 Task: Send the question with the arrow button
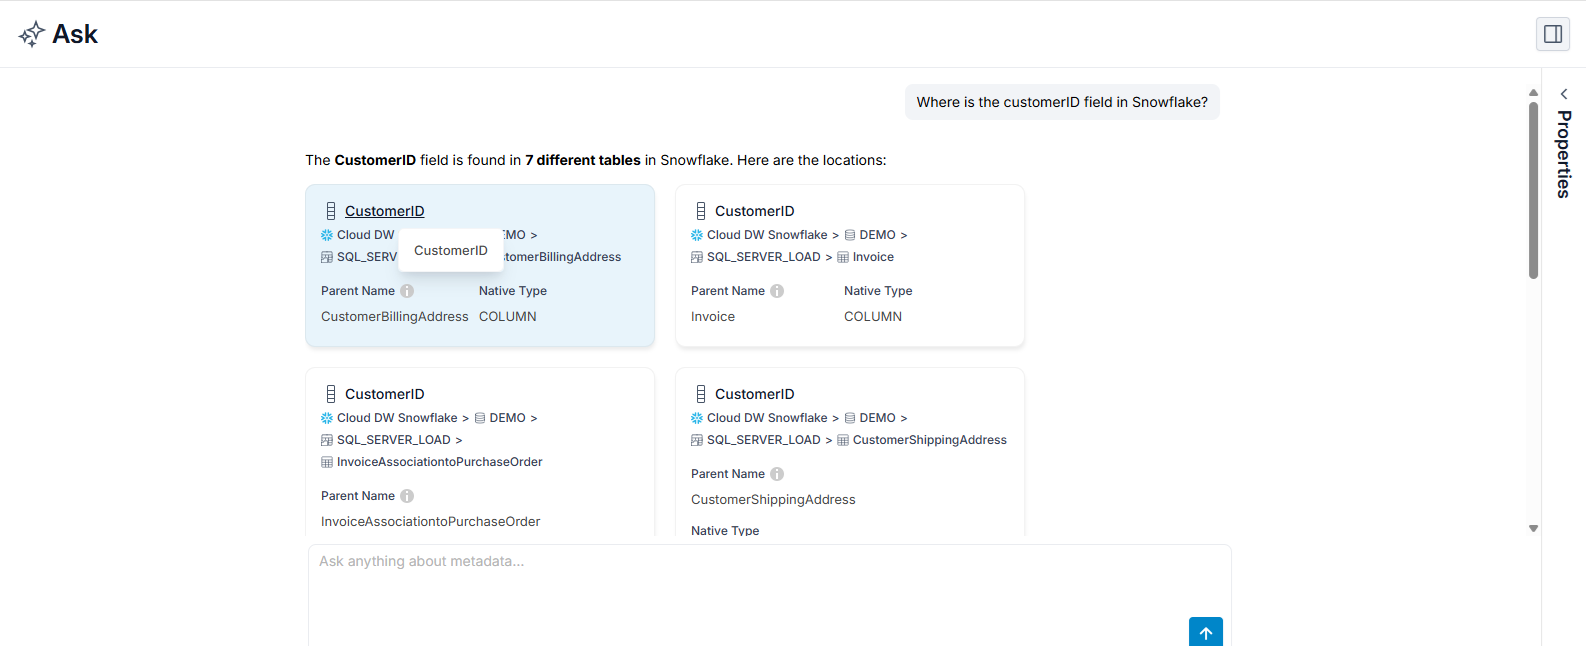coord(1206,632)
